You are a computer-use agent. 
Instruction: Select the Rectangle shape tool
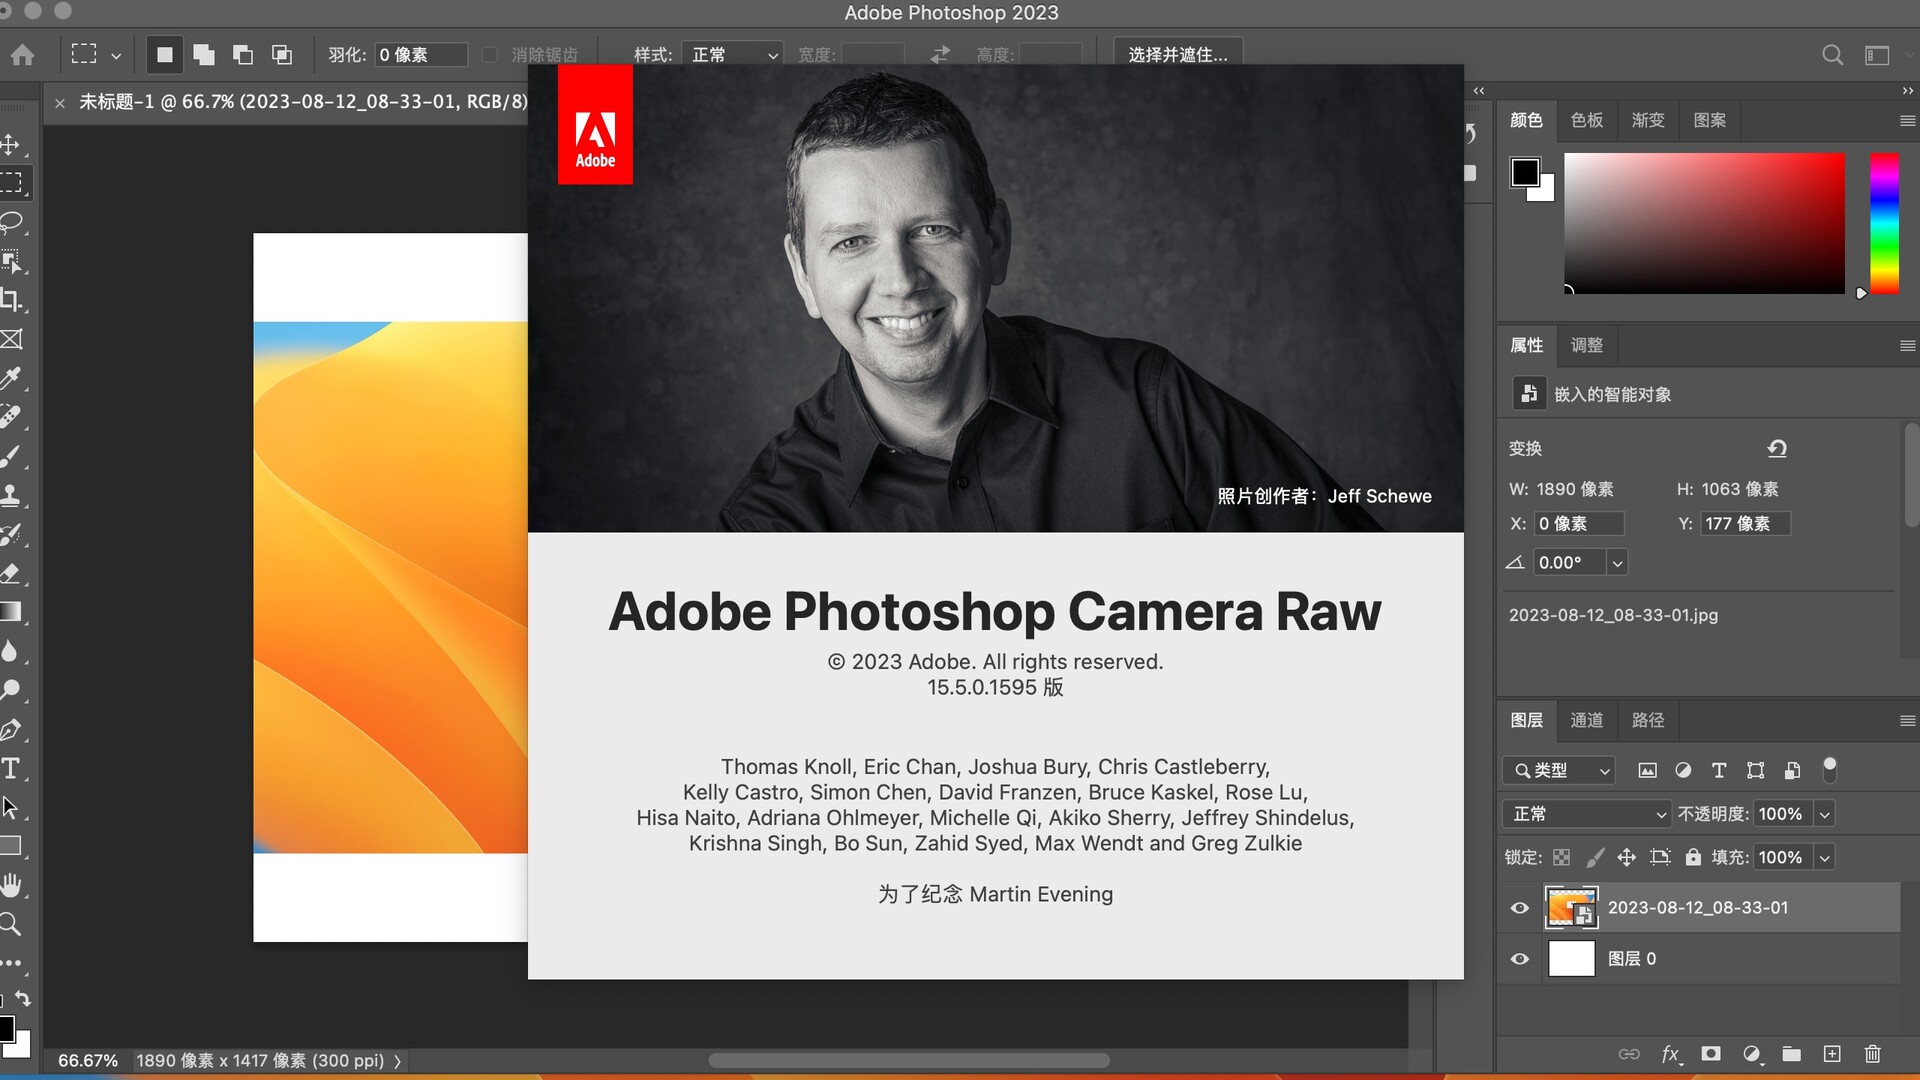tap(11, 846)
